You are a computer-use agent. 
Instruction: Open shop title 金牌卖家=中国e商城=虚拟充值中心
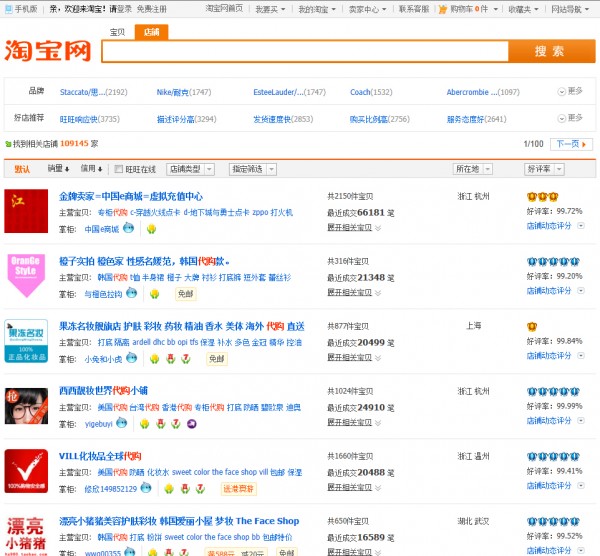[131, 197]
